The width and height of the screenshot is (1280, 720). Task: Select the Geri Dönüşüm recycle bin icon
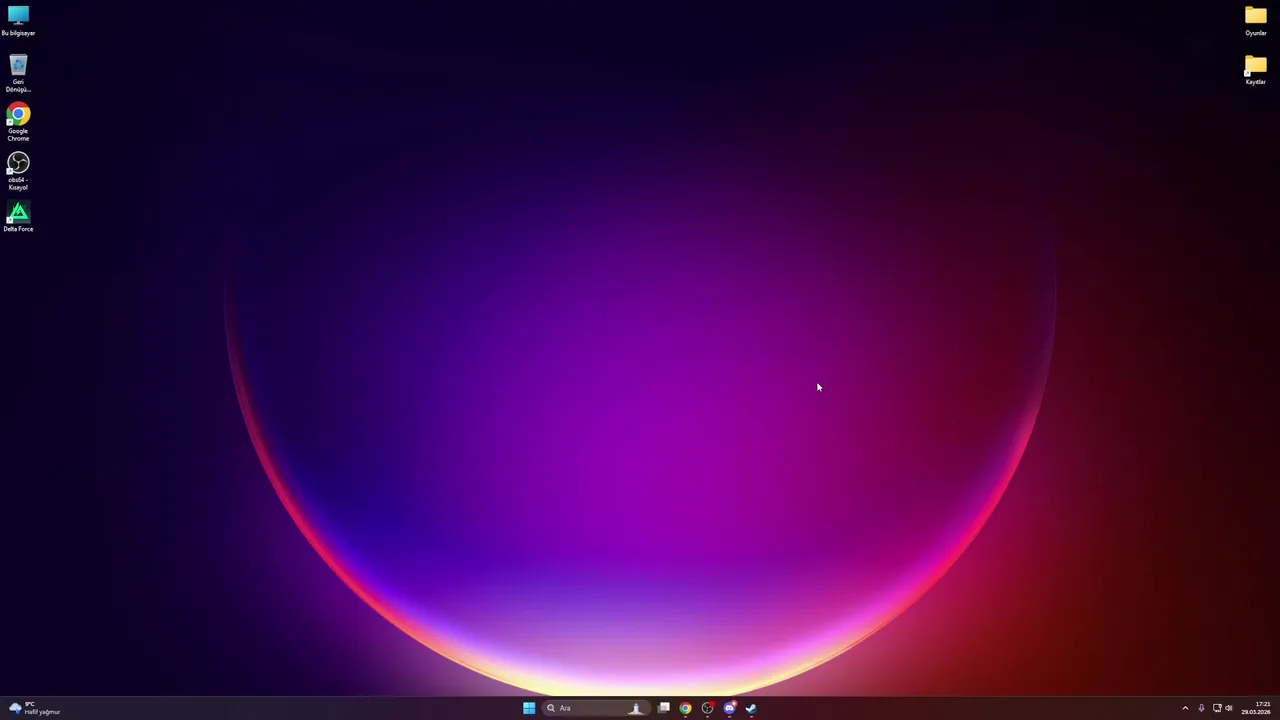18,74
